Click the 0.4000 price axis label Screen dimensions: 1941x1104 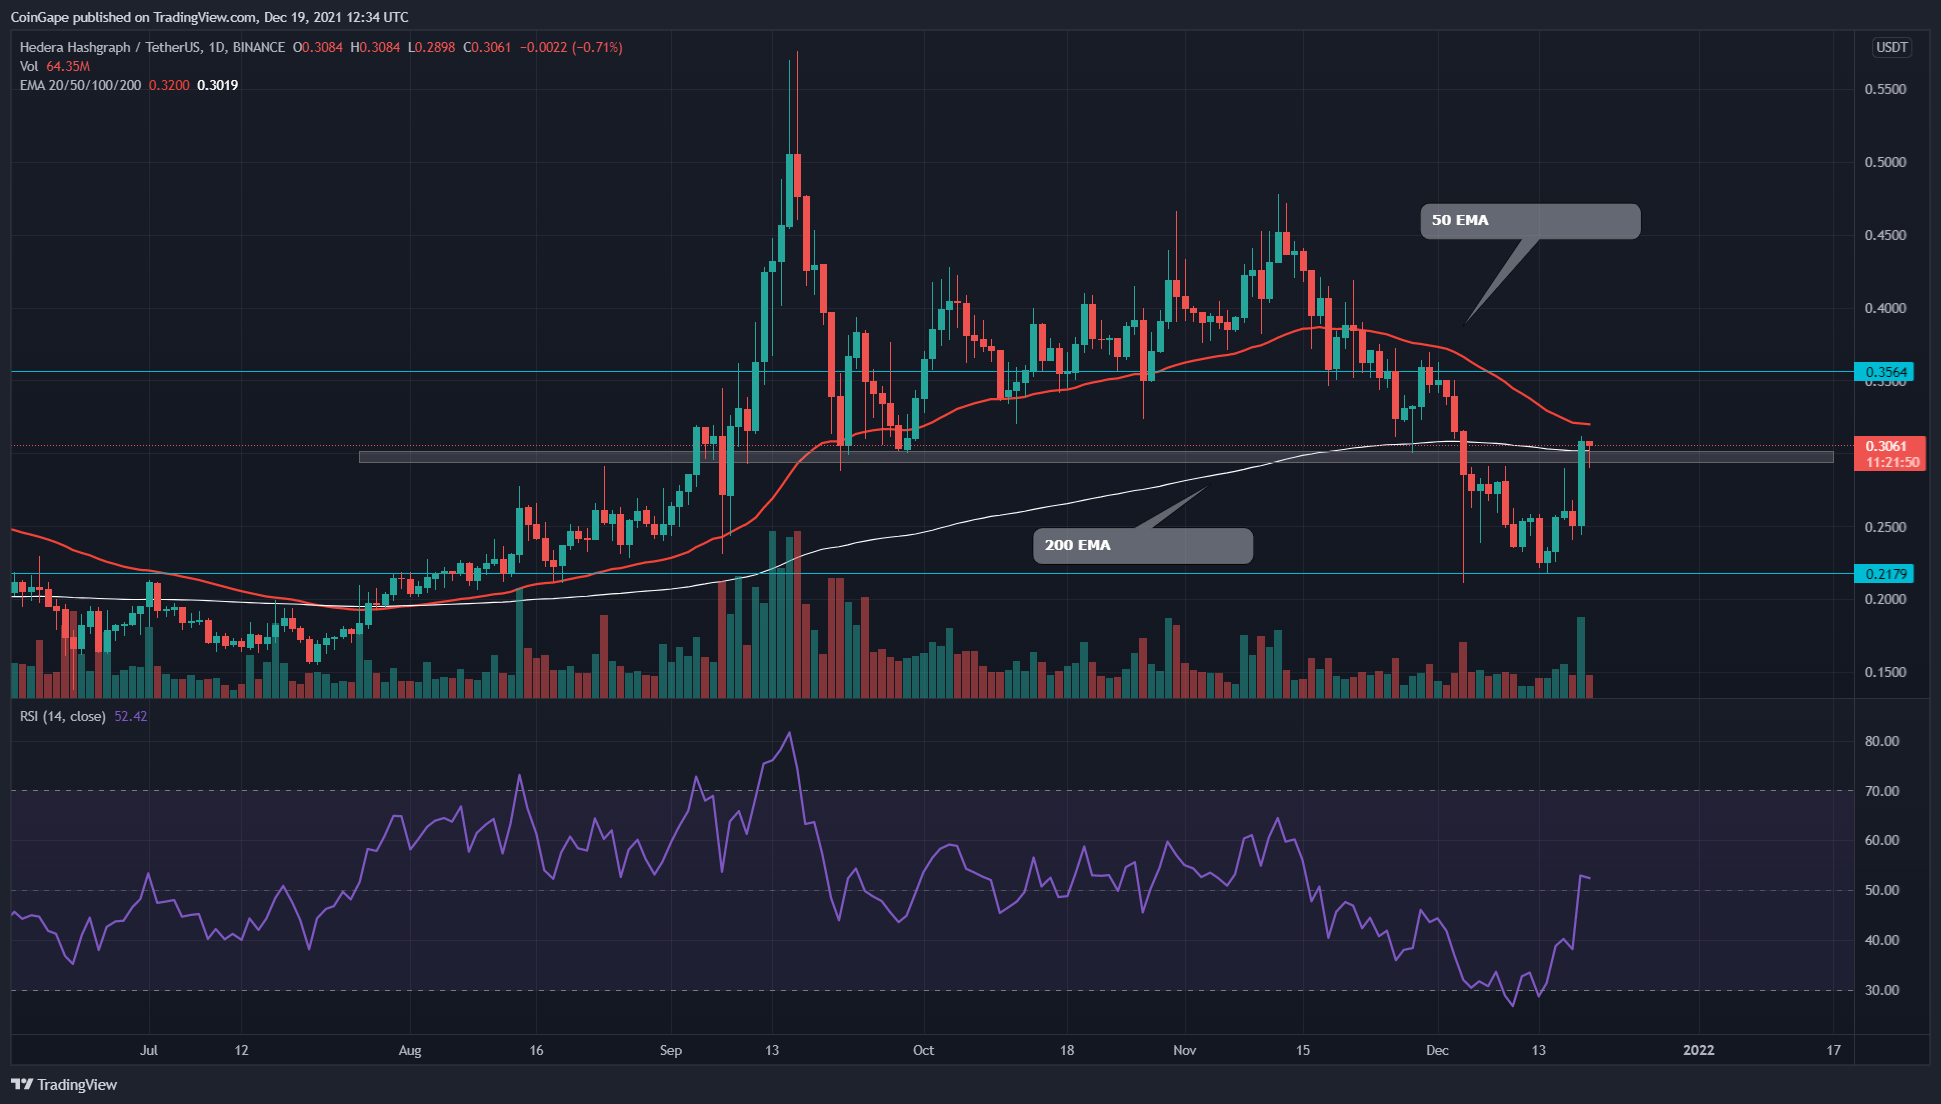1885,308
